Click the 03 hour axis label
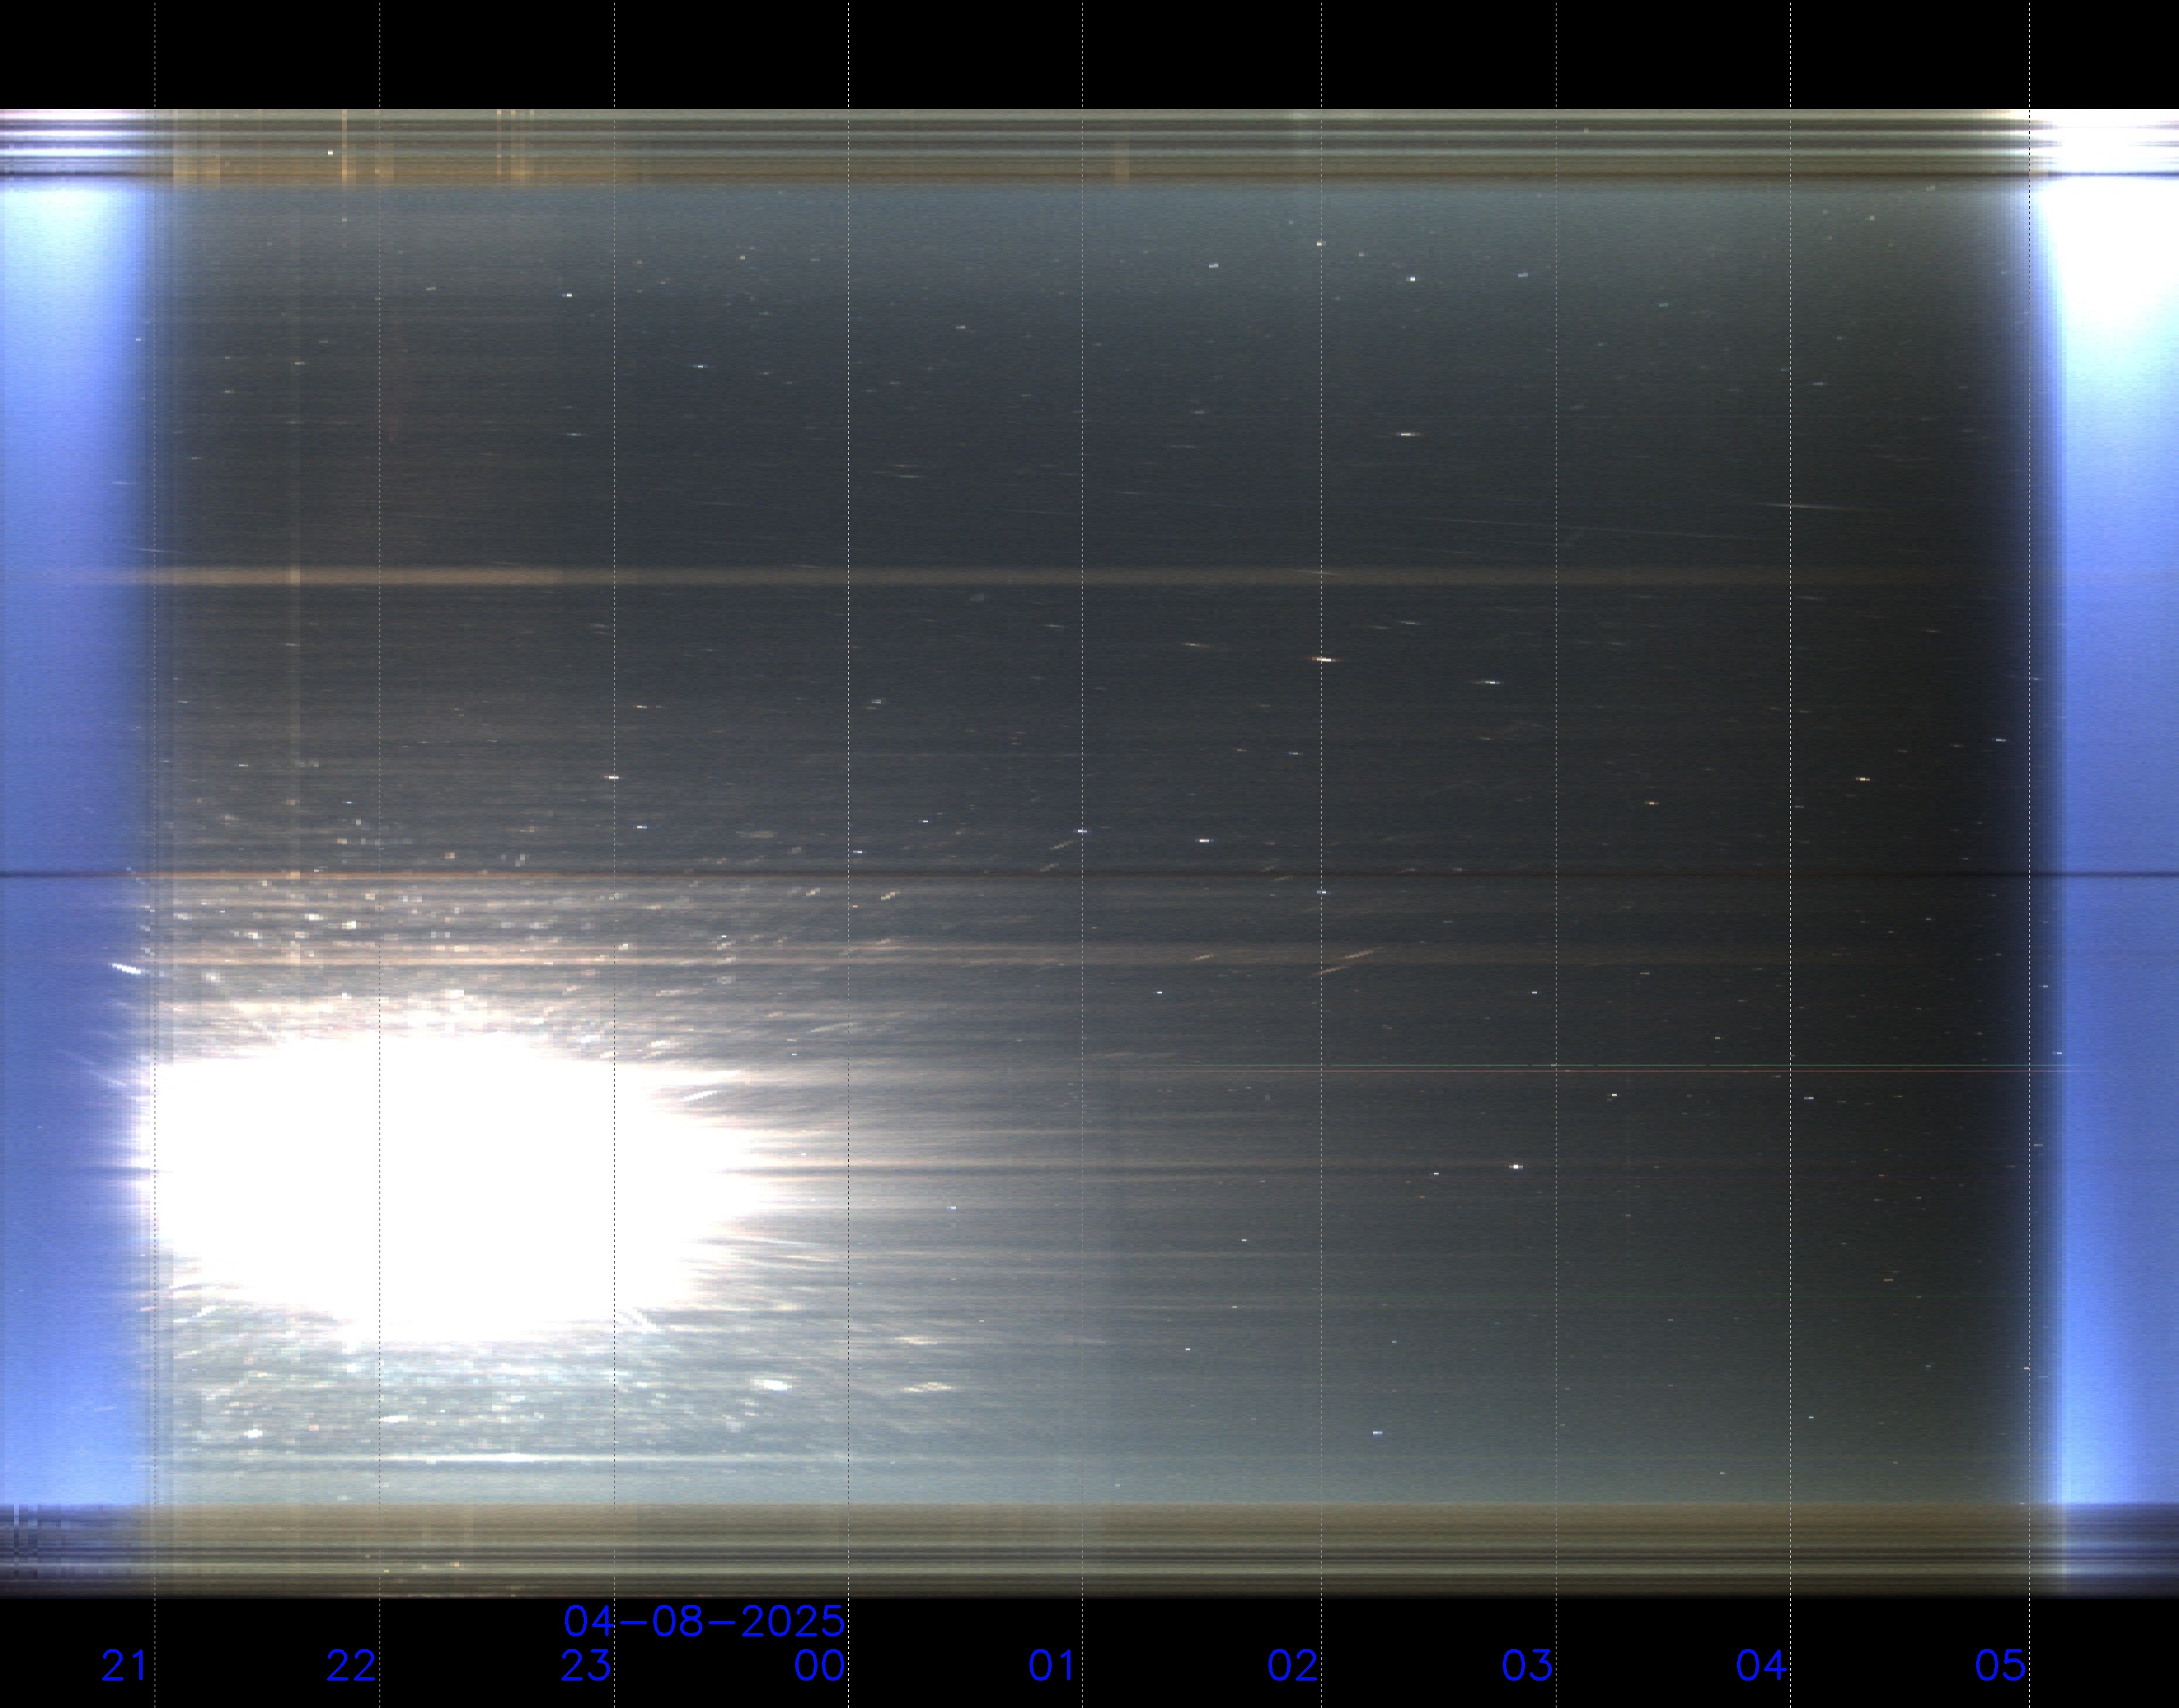This screenshot has height=1708, width=2179. coord(1527,1666)
